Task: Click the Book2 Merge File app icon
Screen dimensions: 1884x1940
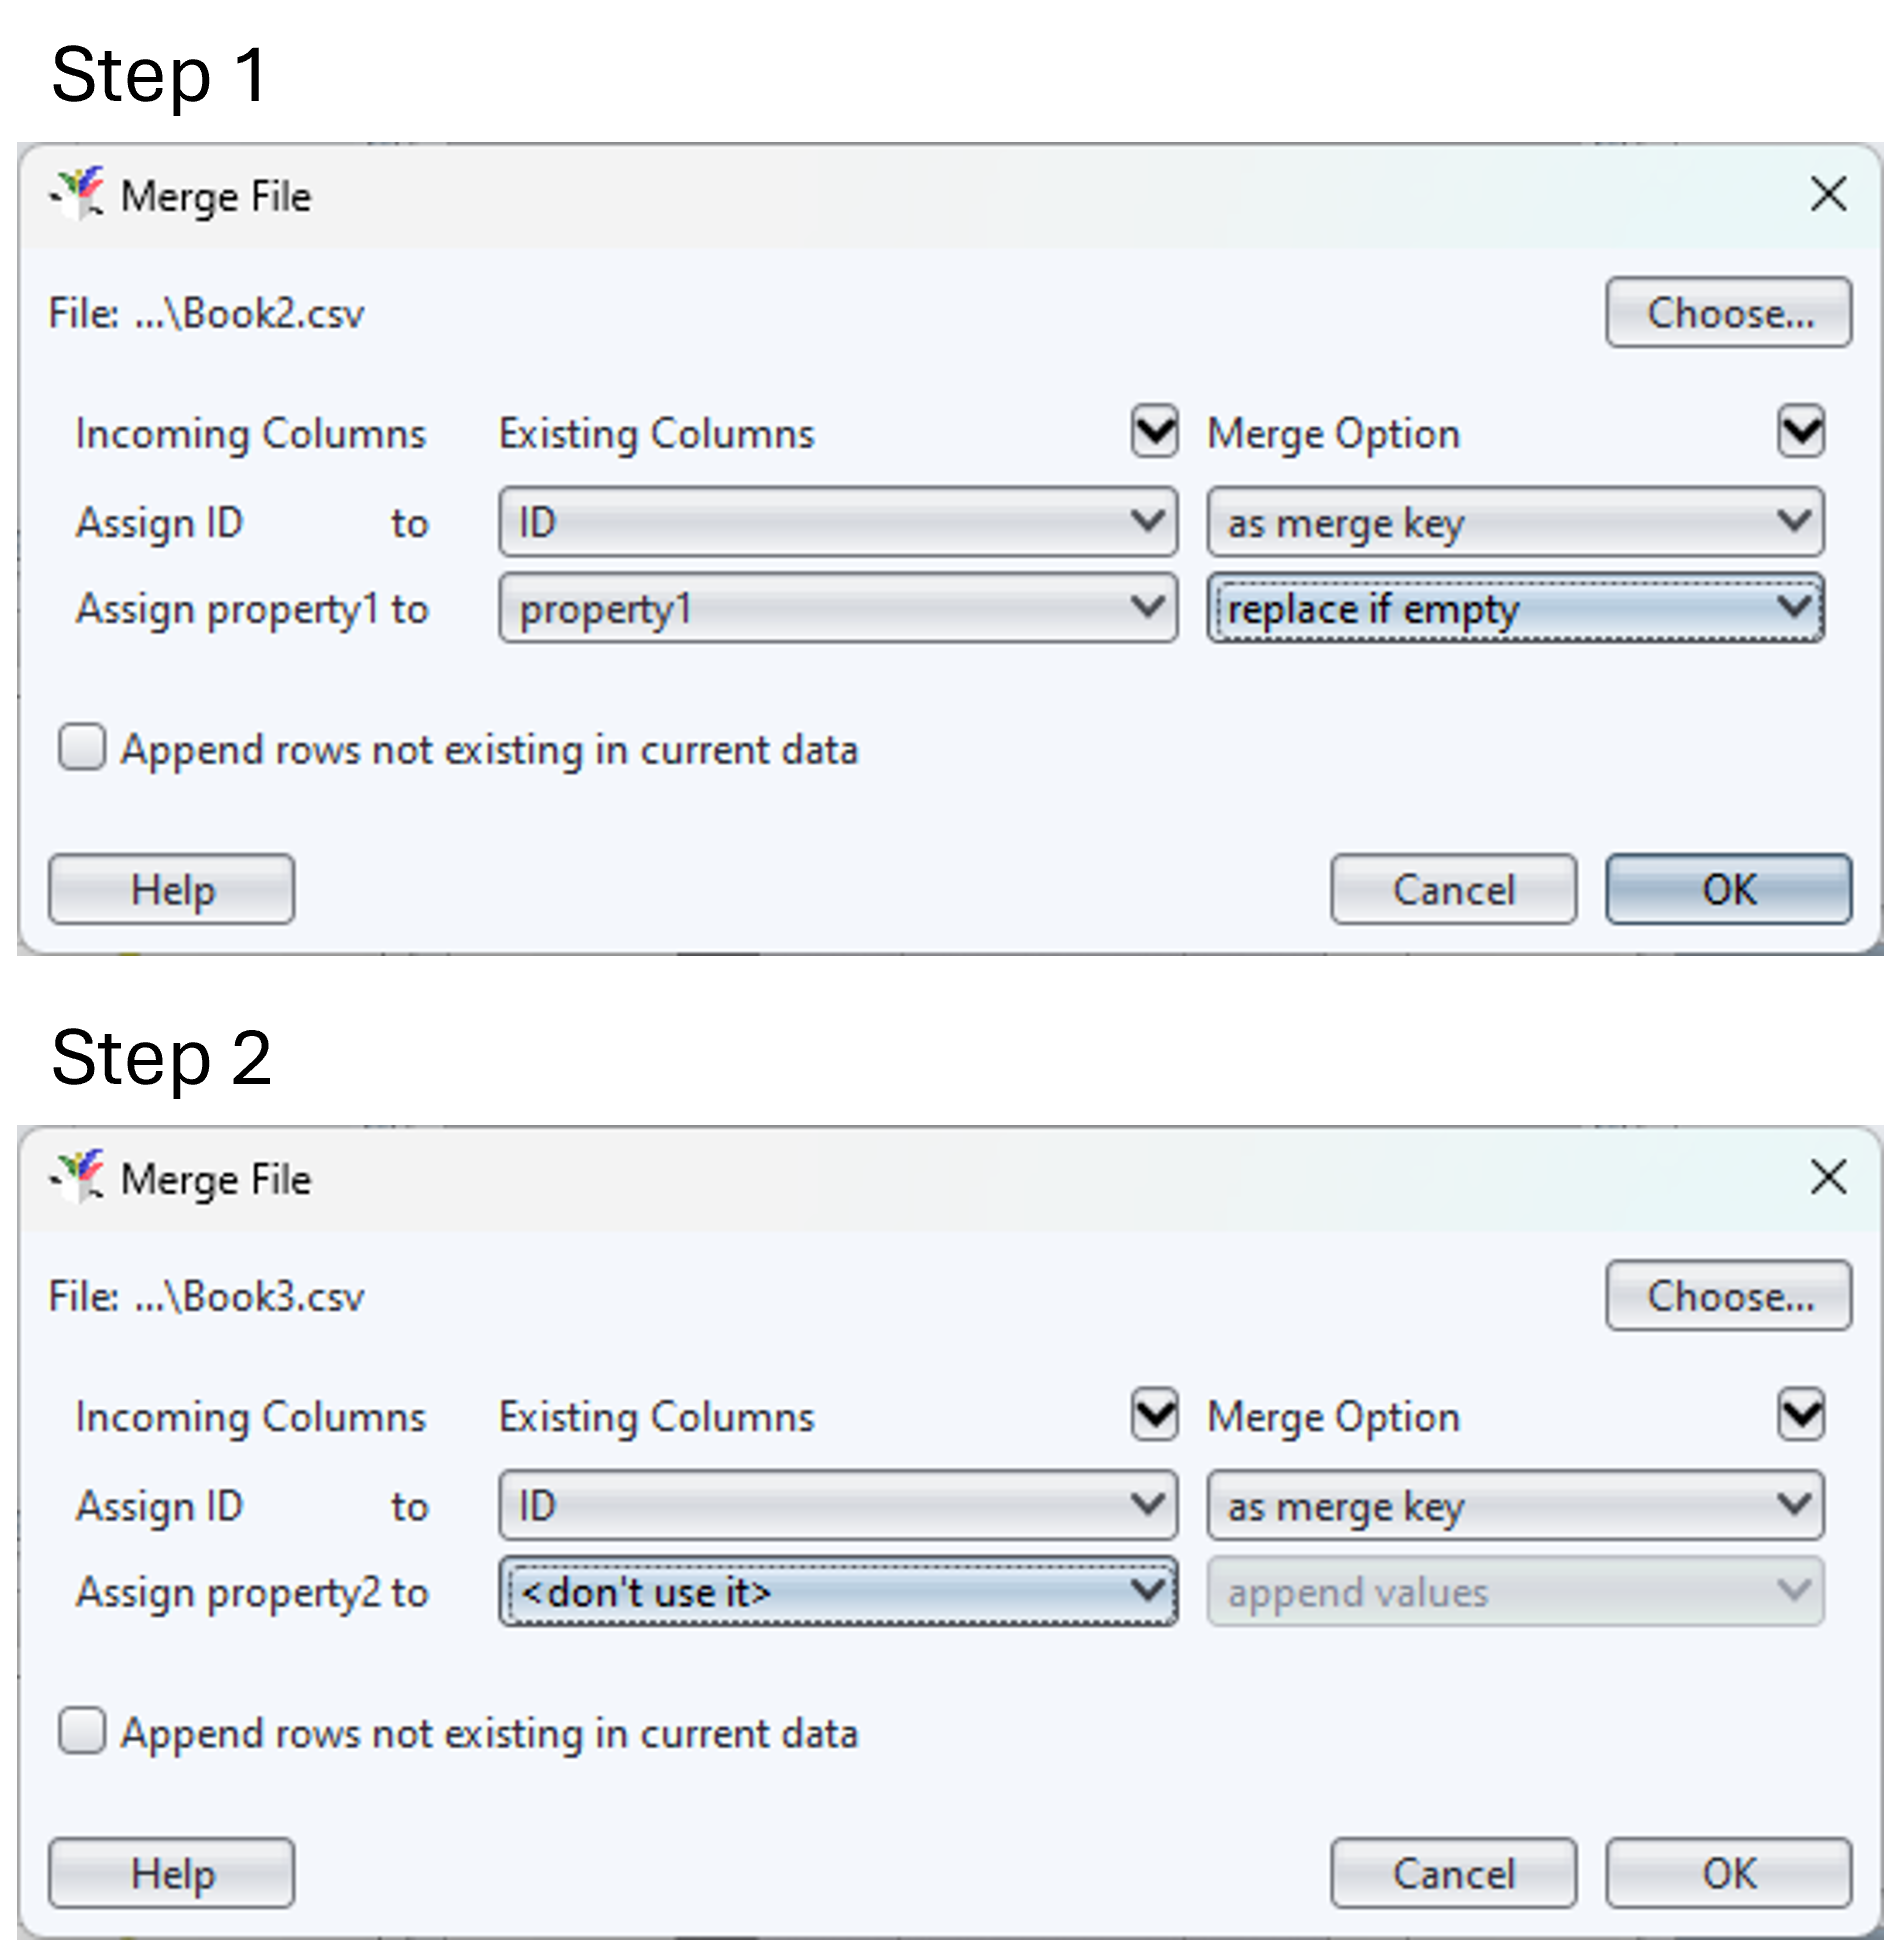Action: click(79, 194)
